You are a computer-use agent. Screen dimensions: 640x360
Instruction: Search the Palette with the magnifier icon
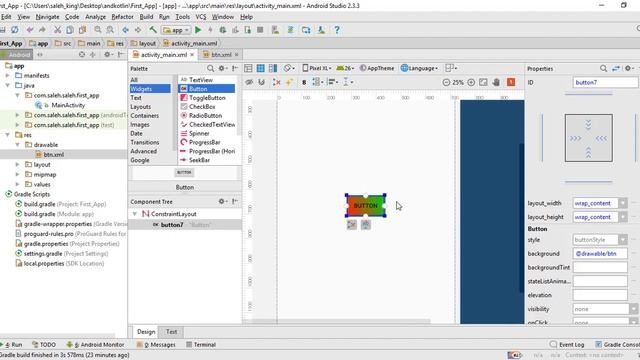210,69
